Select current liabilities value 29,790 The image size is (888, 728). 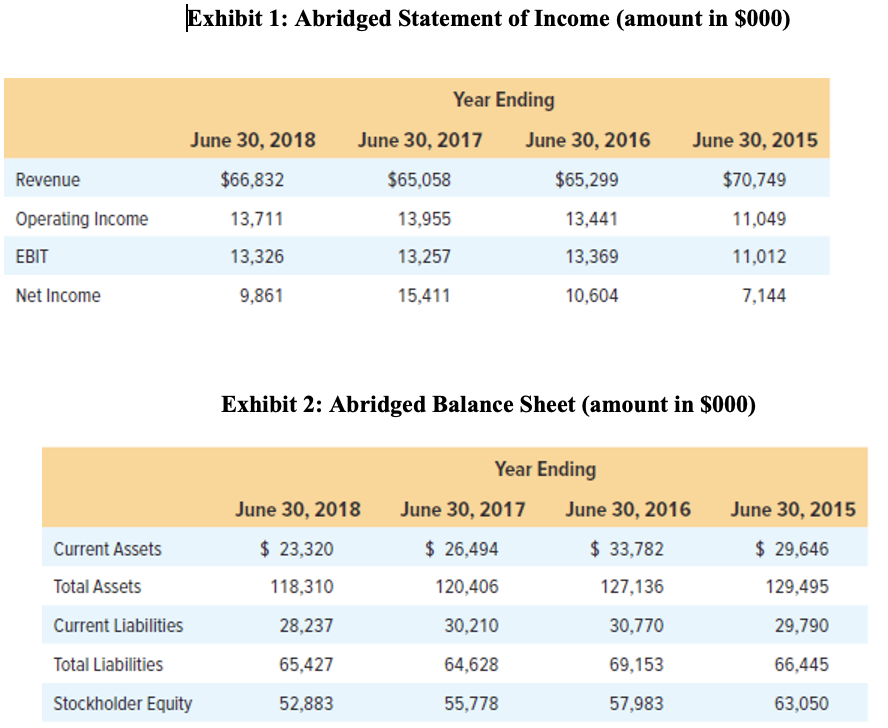click(802, 625)
